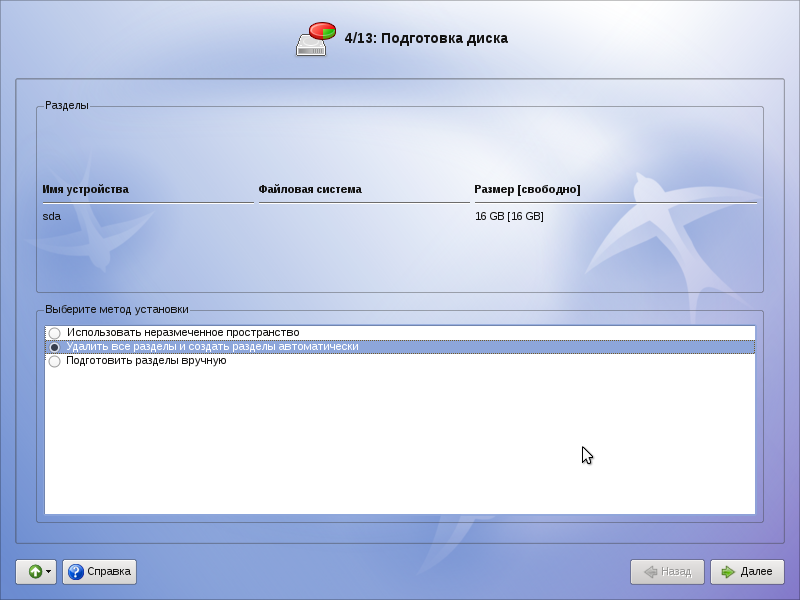
Task: Select 'Использовать неразмеченное пространство' radio button
Action: tap(54, 333)
